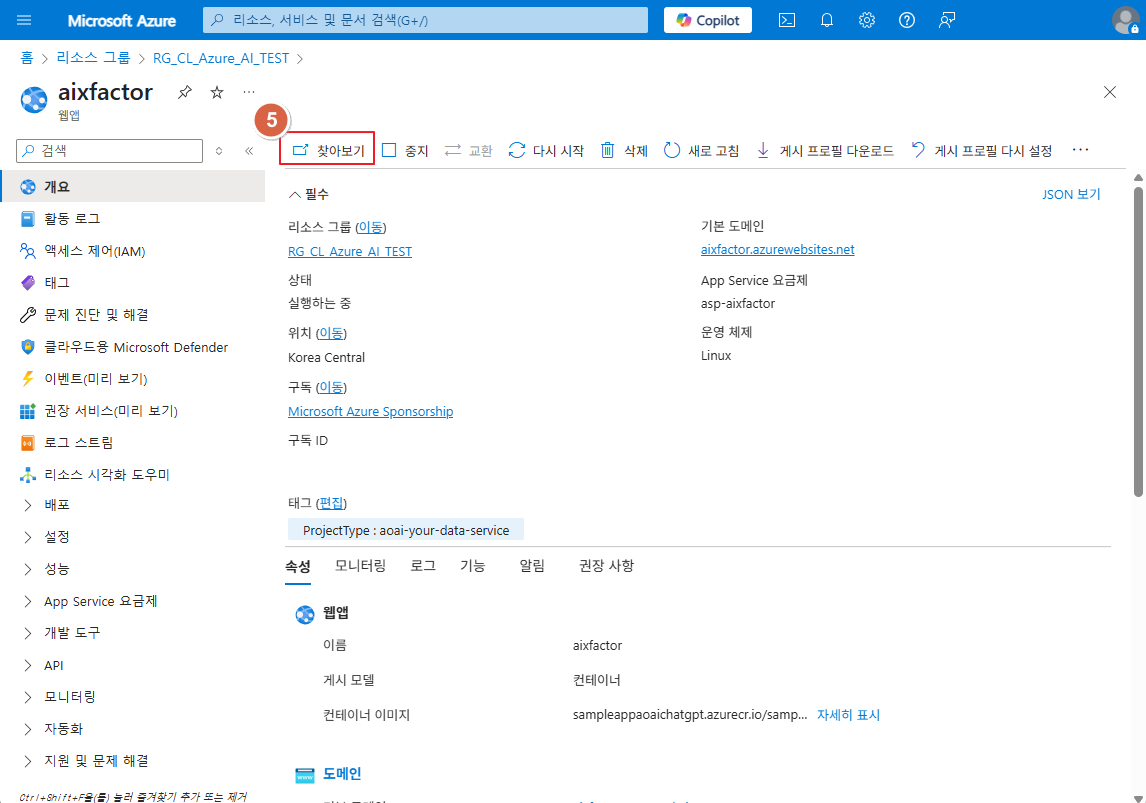Launch Cloud Shell from the top bar

786,20
